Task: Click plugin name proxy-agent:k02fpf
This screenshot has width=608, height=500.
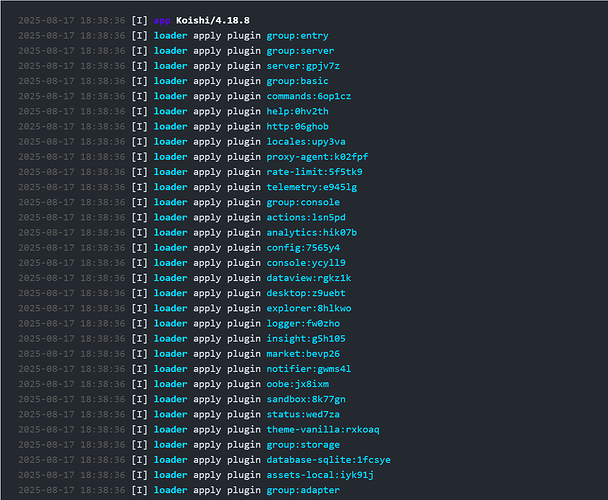Action: pos(317,157)
